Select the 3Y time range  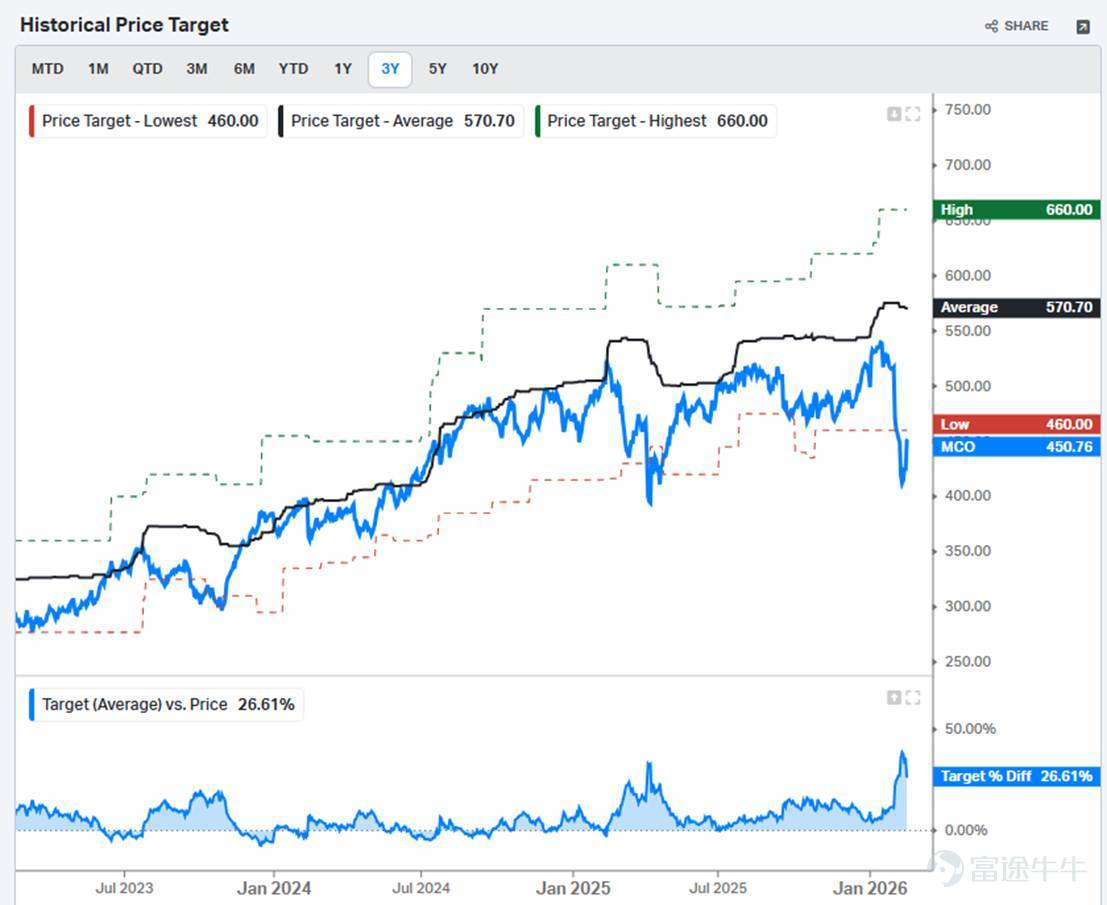(390, 69)
